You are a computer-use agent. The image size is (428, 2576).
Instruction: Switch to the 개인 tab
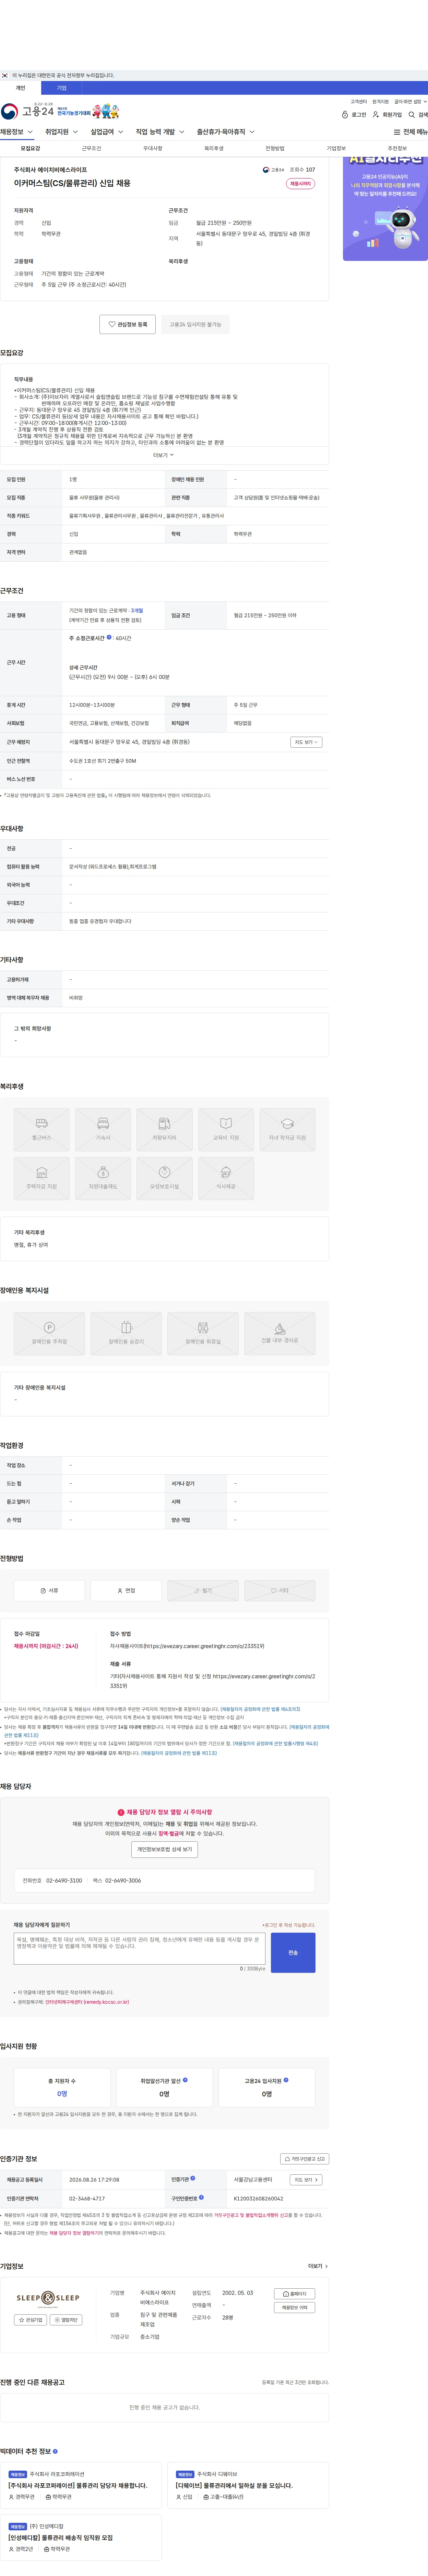(20, 88)
